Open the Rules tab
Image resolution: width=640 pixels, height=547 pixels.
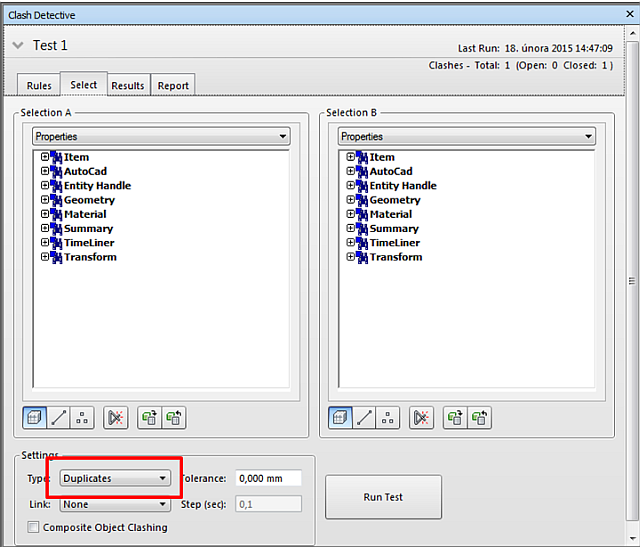pos(39,86)
